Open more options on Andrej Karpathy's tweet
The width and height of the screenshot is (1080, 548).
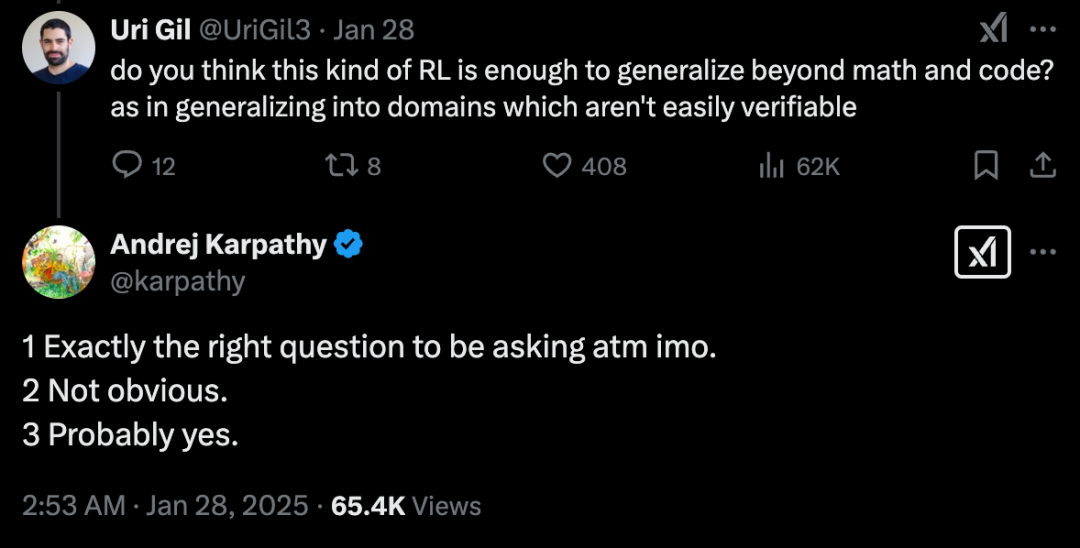[x=1043, y=251]
